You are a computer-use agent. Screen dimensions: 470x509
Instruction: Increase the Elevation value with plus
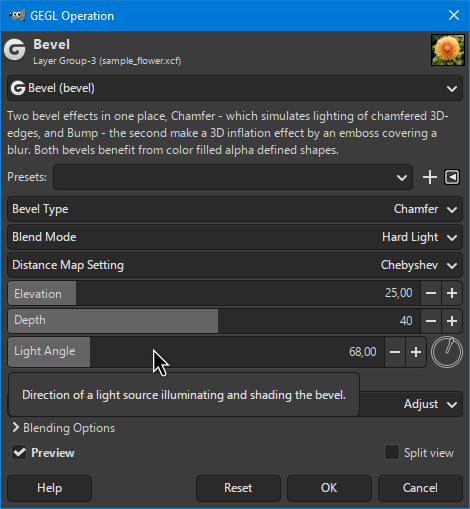coord(452,293)
